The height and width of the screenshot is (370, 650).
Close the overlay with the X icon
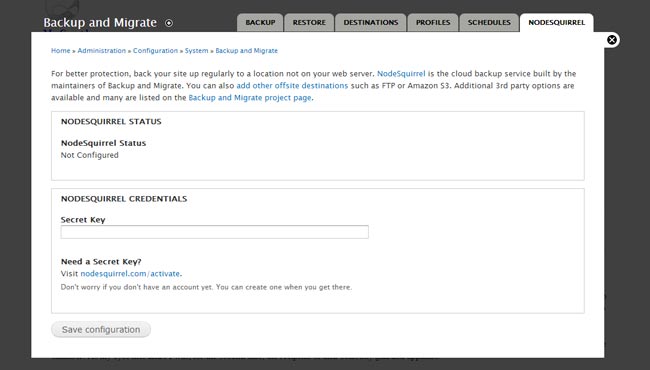click(612, 40)
